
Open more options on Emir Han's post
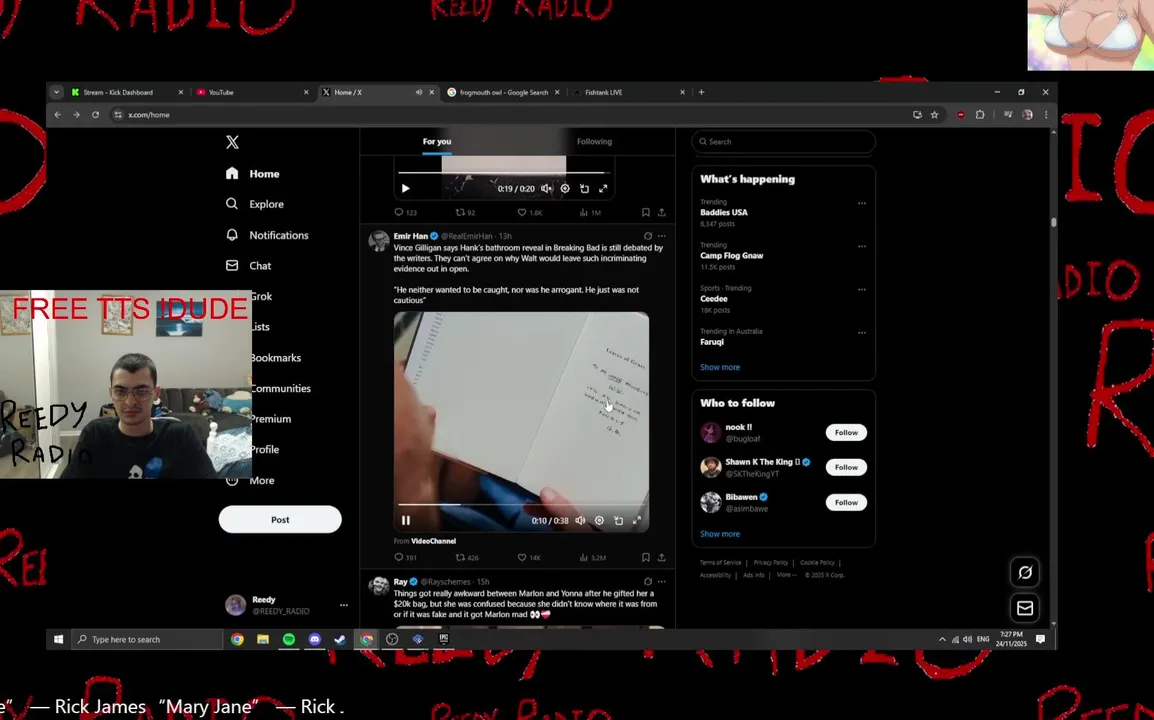(x=662, y=236)
